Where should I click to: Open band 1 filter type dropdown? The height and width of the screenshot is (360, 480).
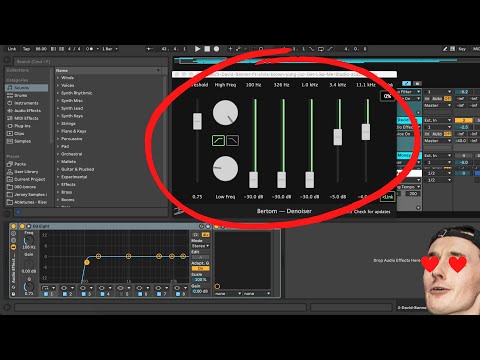(x=48, y=288)
